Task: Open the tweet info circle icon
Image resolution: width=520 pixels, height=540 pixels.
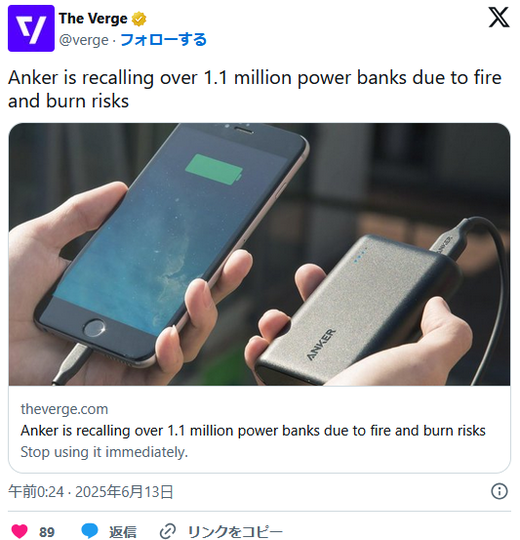Action: coord(499,491)
